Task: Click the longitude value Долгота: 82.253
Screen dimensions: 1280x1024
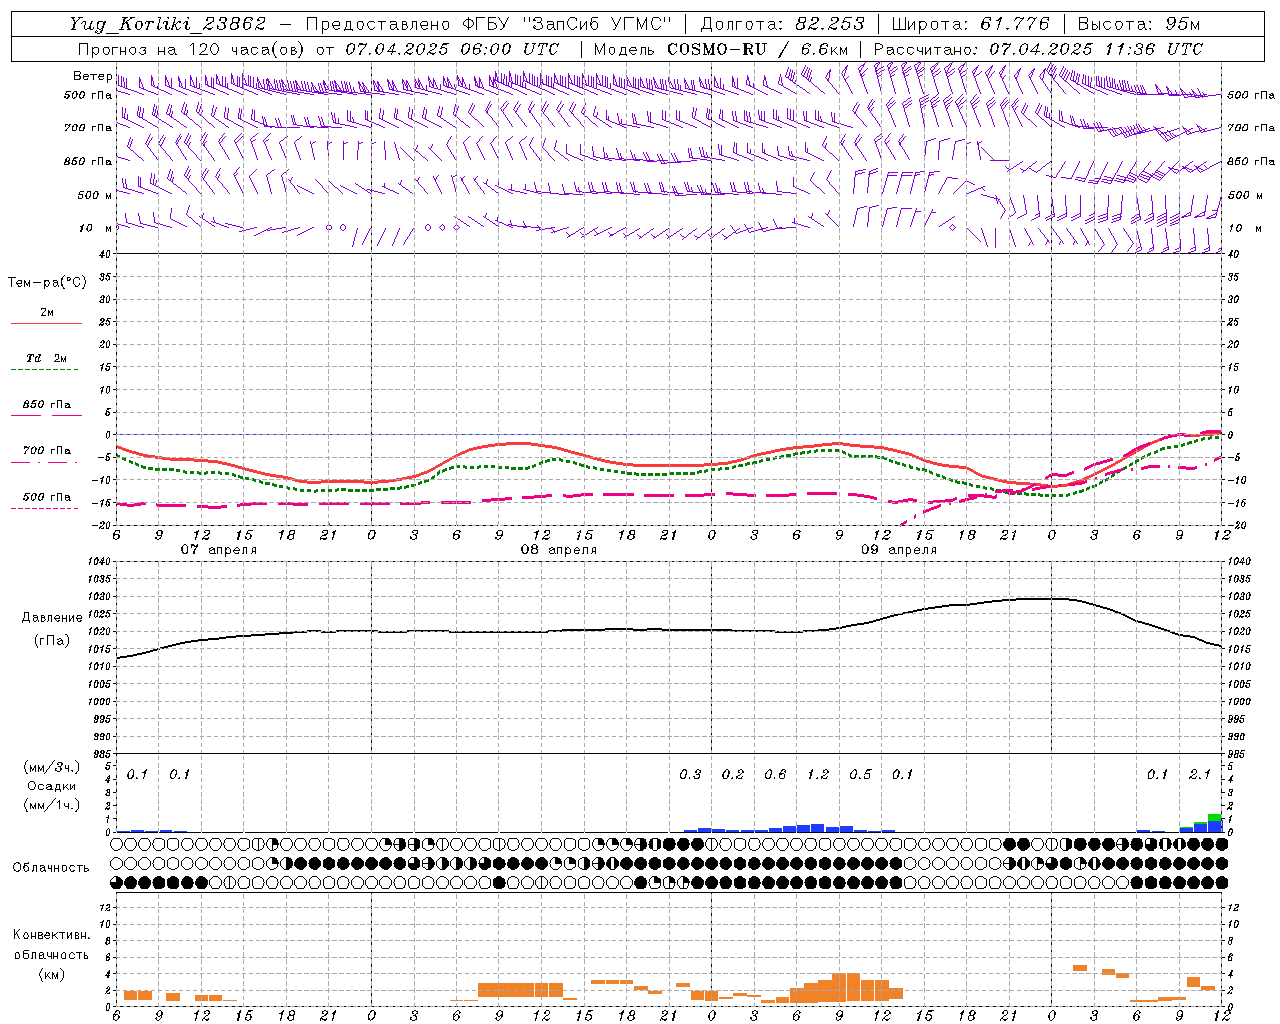Action: pos(782,24)
